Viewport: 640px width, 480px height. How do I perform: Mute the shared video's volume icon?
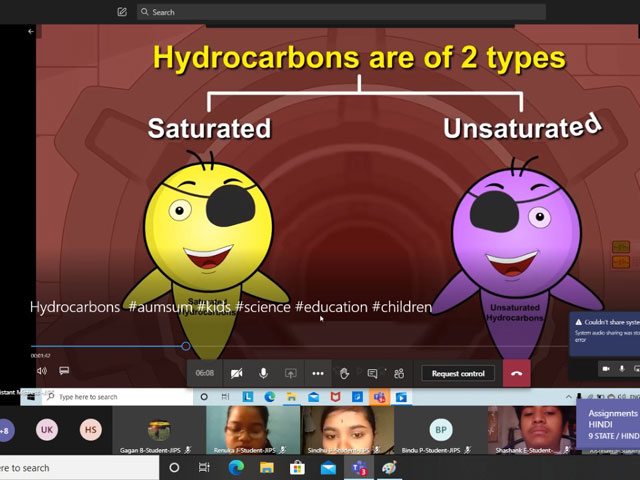(x=42, y=371)
